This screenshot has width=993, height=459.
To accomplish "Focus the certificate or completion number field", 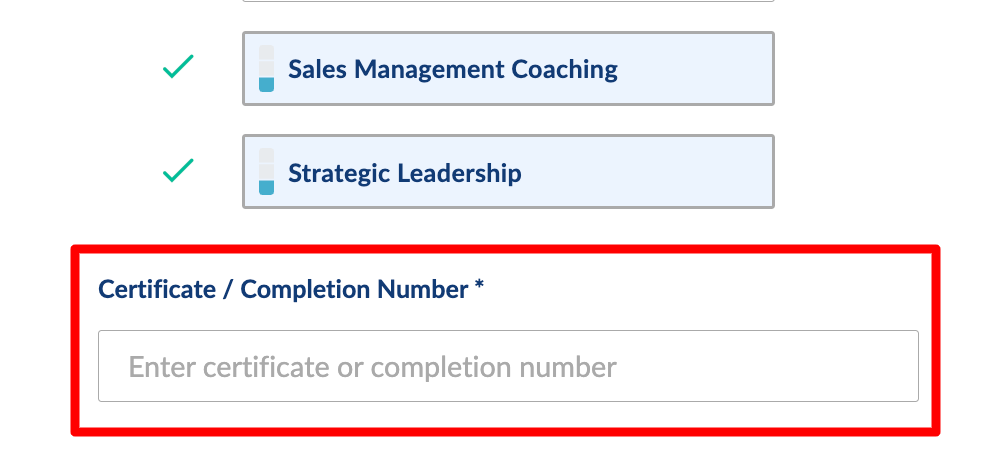I will tap(507, 366).
